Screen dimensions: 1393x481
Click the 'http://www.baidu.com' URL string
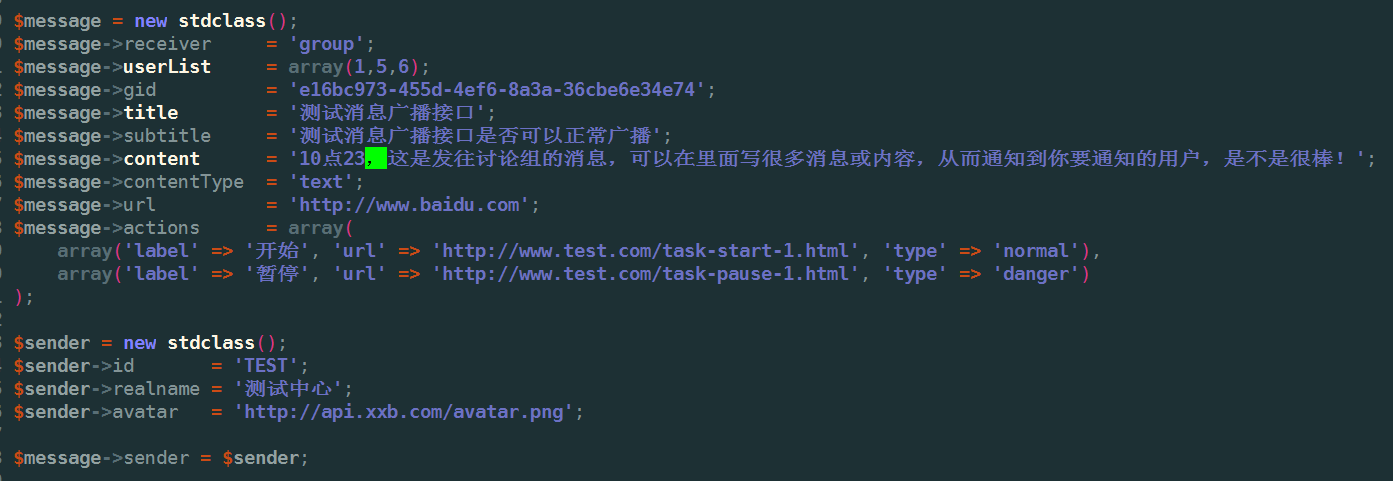click(x=410, y=205)
